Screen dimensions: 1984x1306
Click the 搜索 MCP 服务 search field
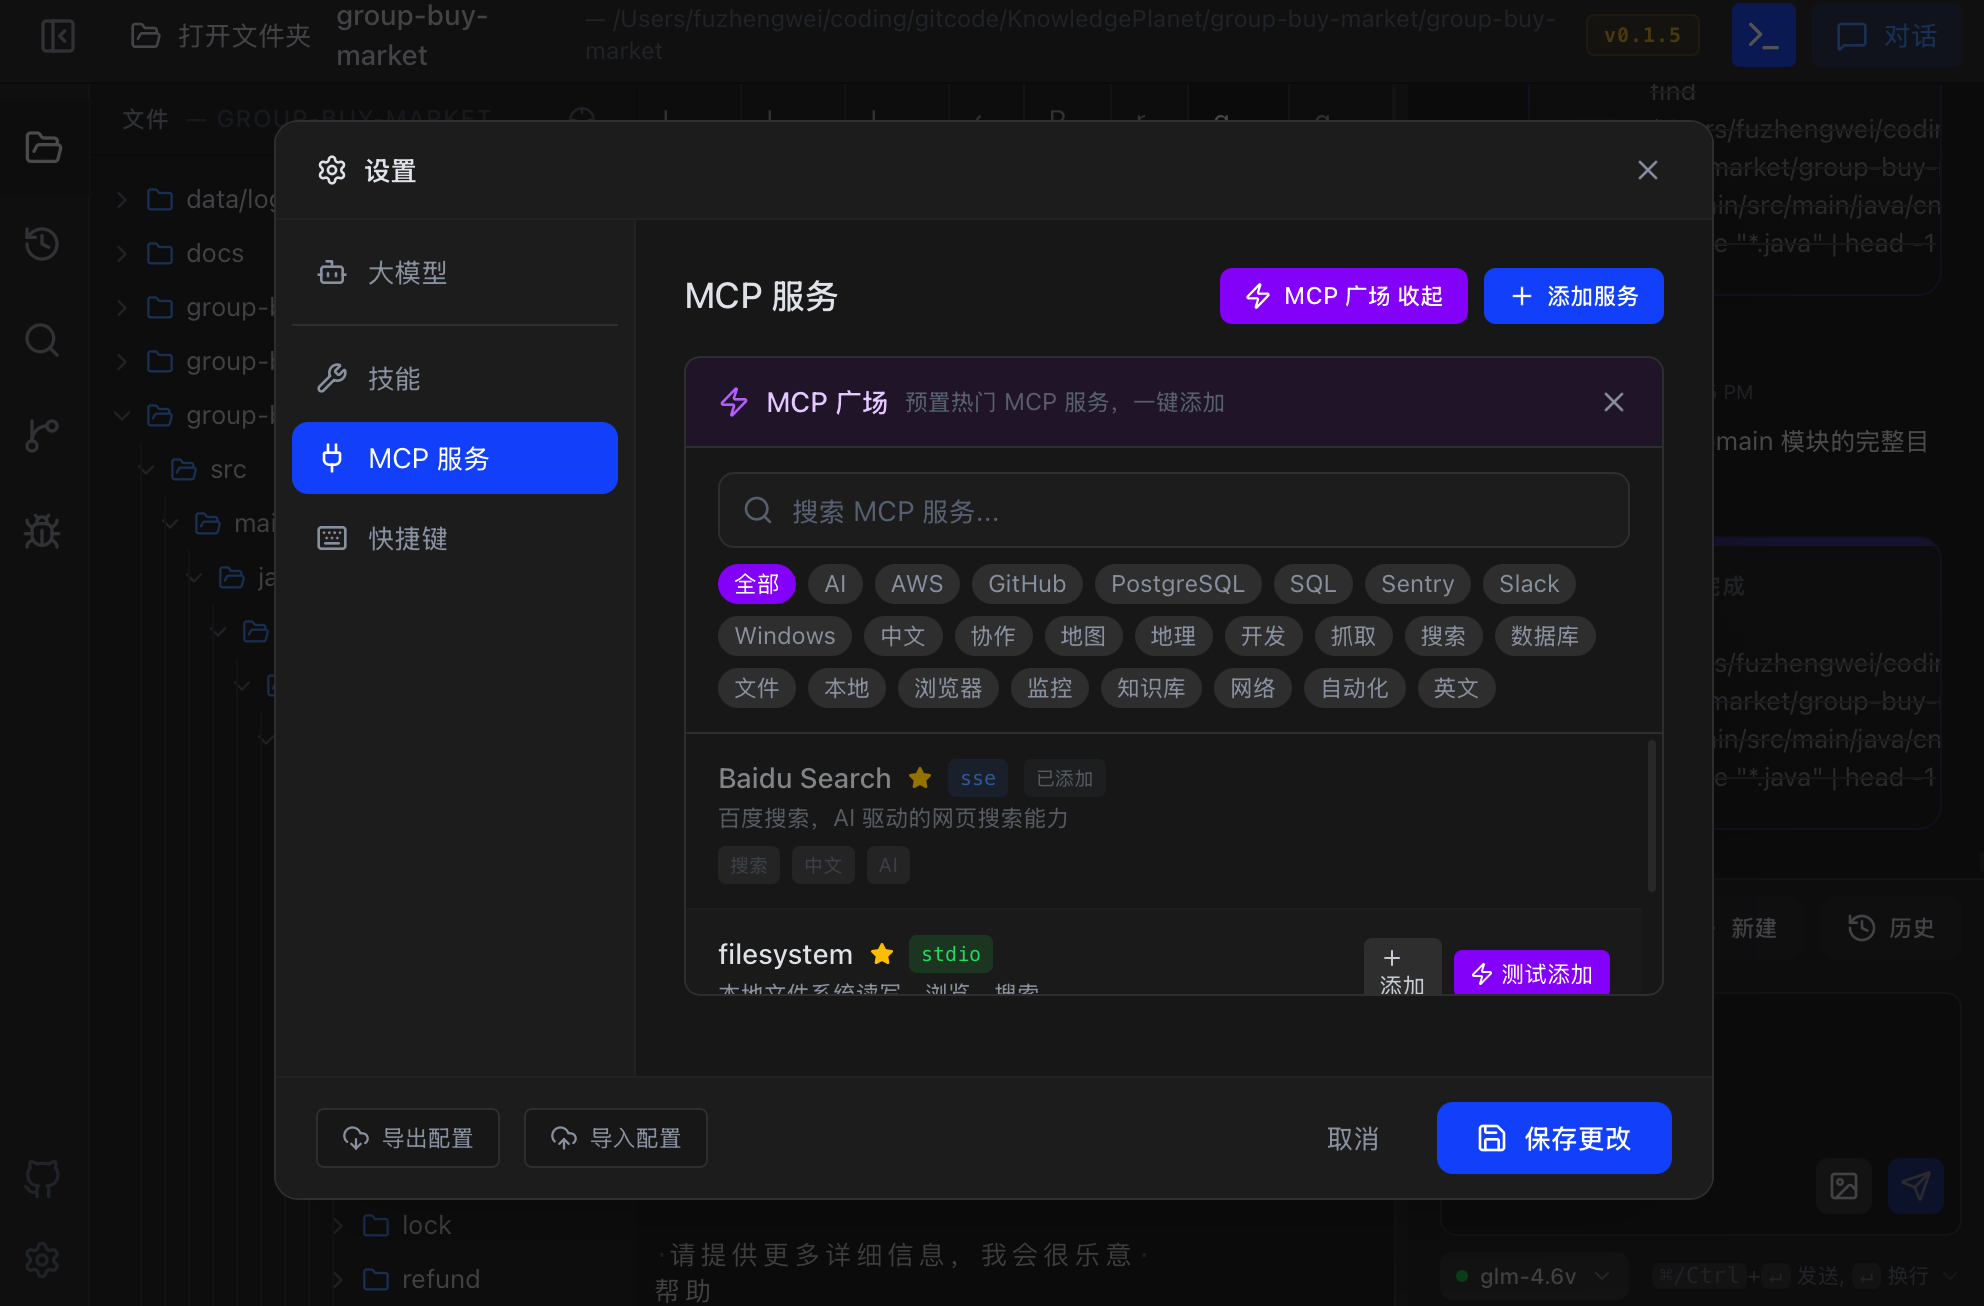pos(1173,511)
